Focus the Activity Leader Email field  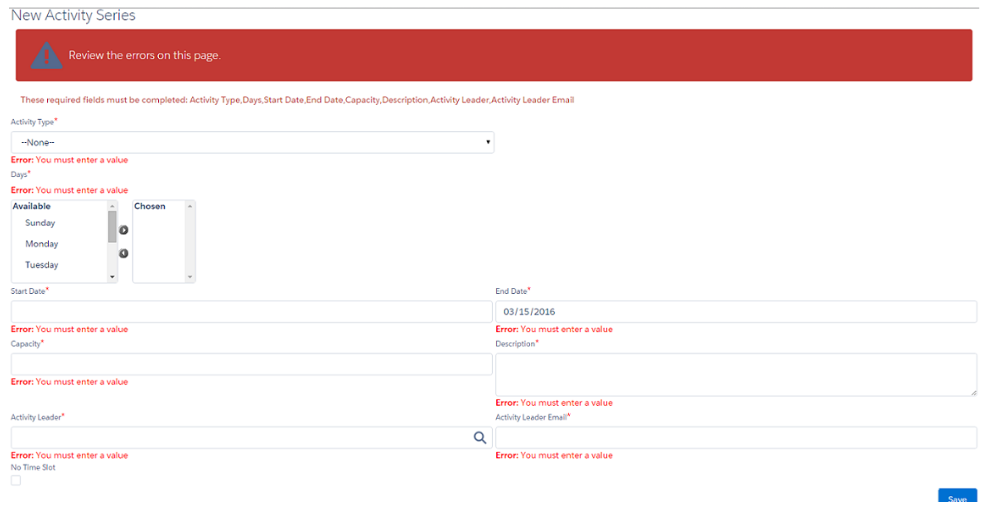[x=735, y=438]
